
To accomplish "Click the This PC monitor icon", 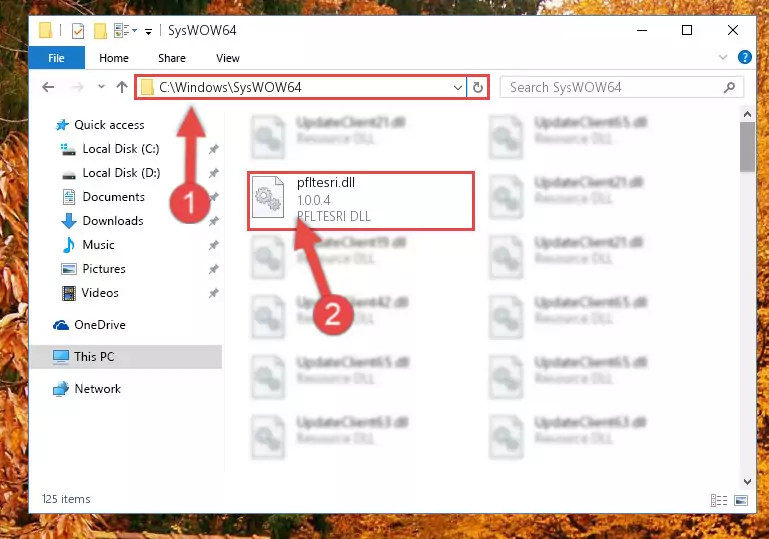I will 61,357.
